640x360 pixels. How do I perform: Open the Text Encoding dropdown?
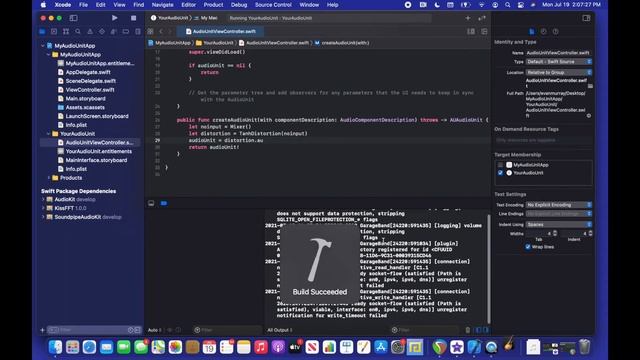pyautogui.click(x=559, y=205)
